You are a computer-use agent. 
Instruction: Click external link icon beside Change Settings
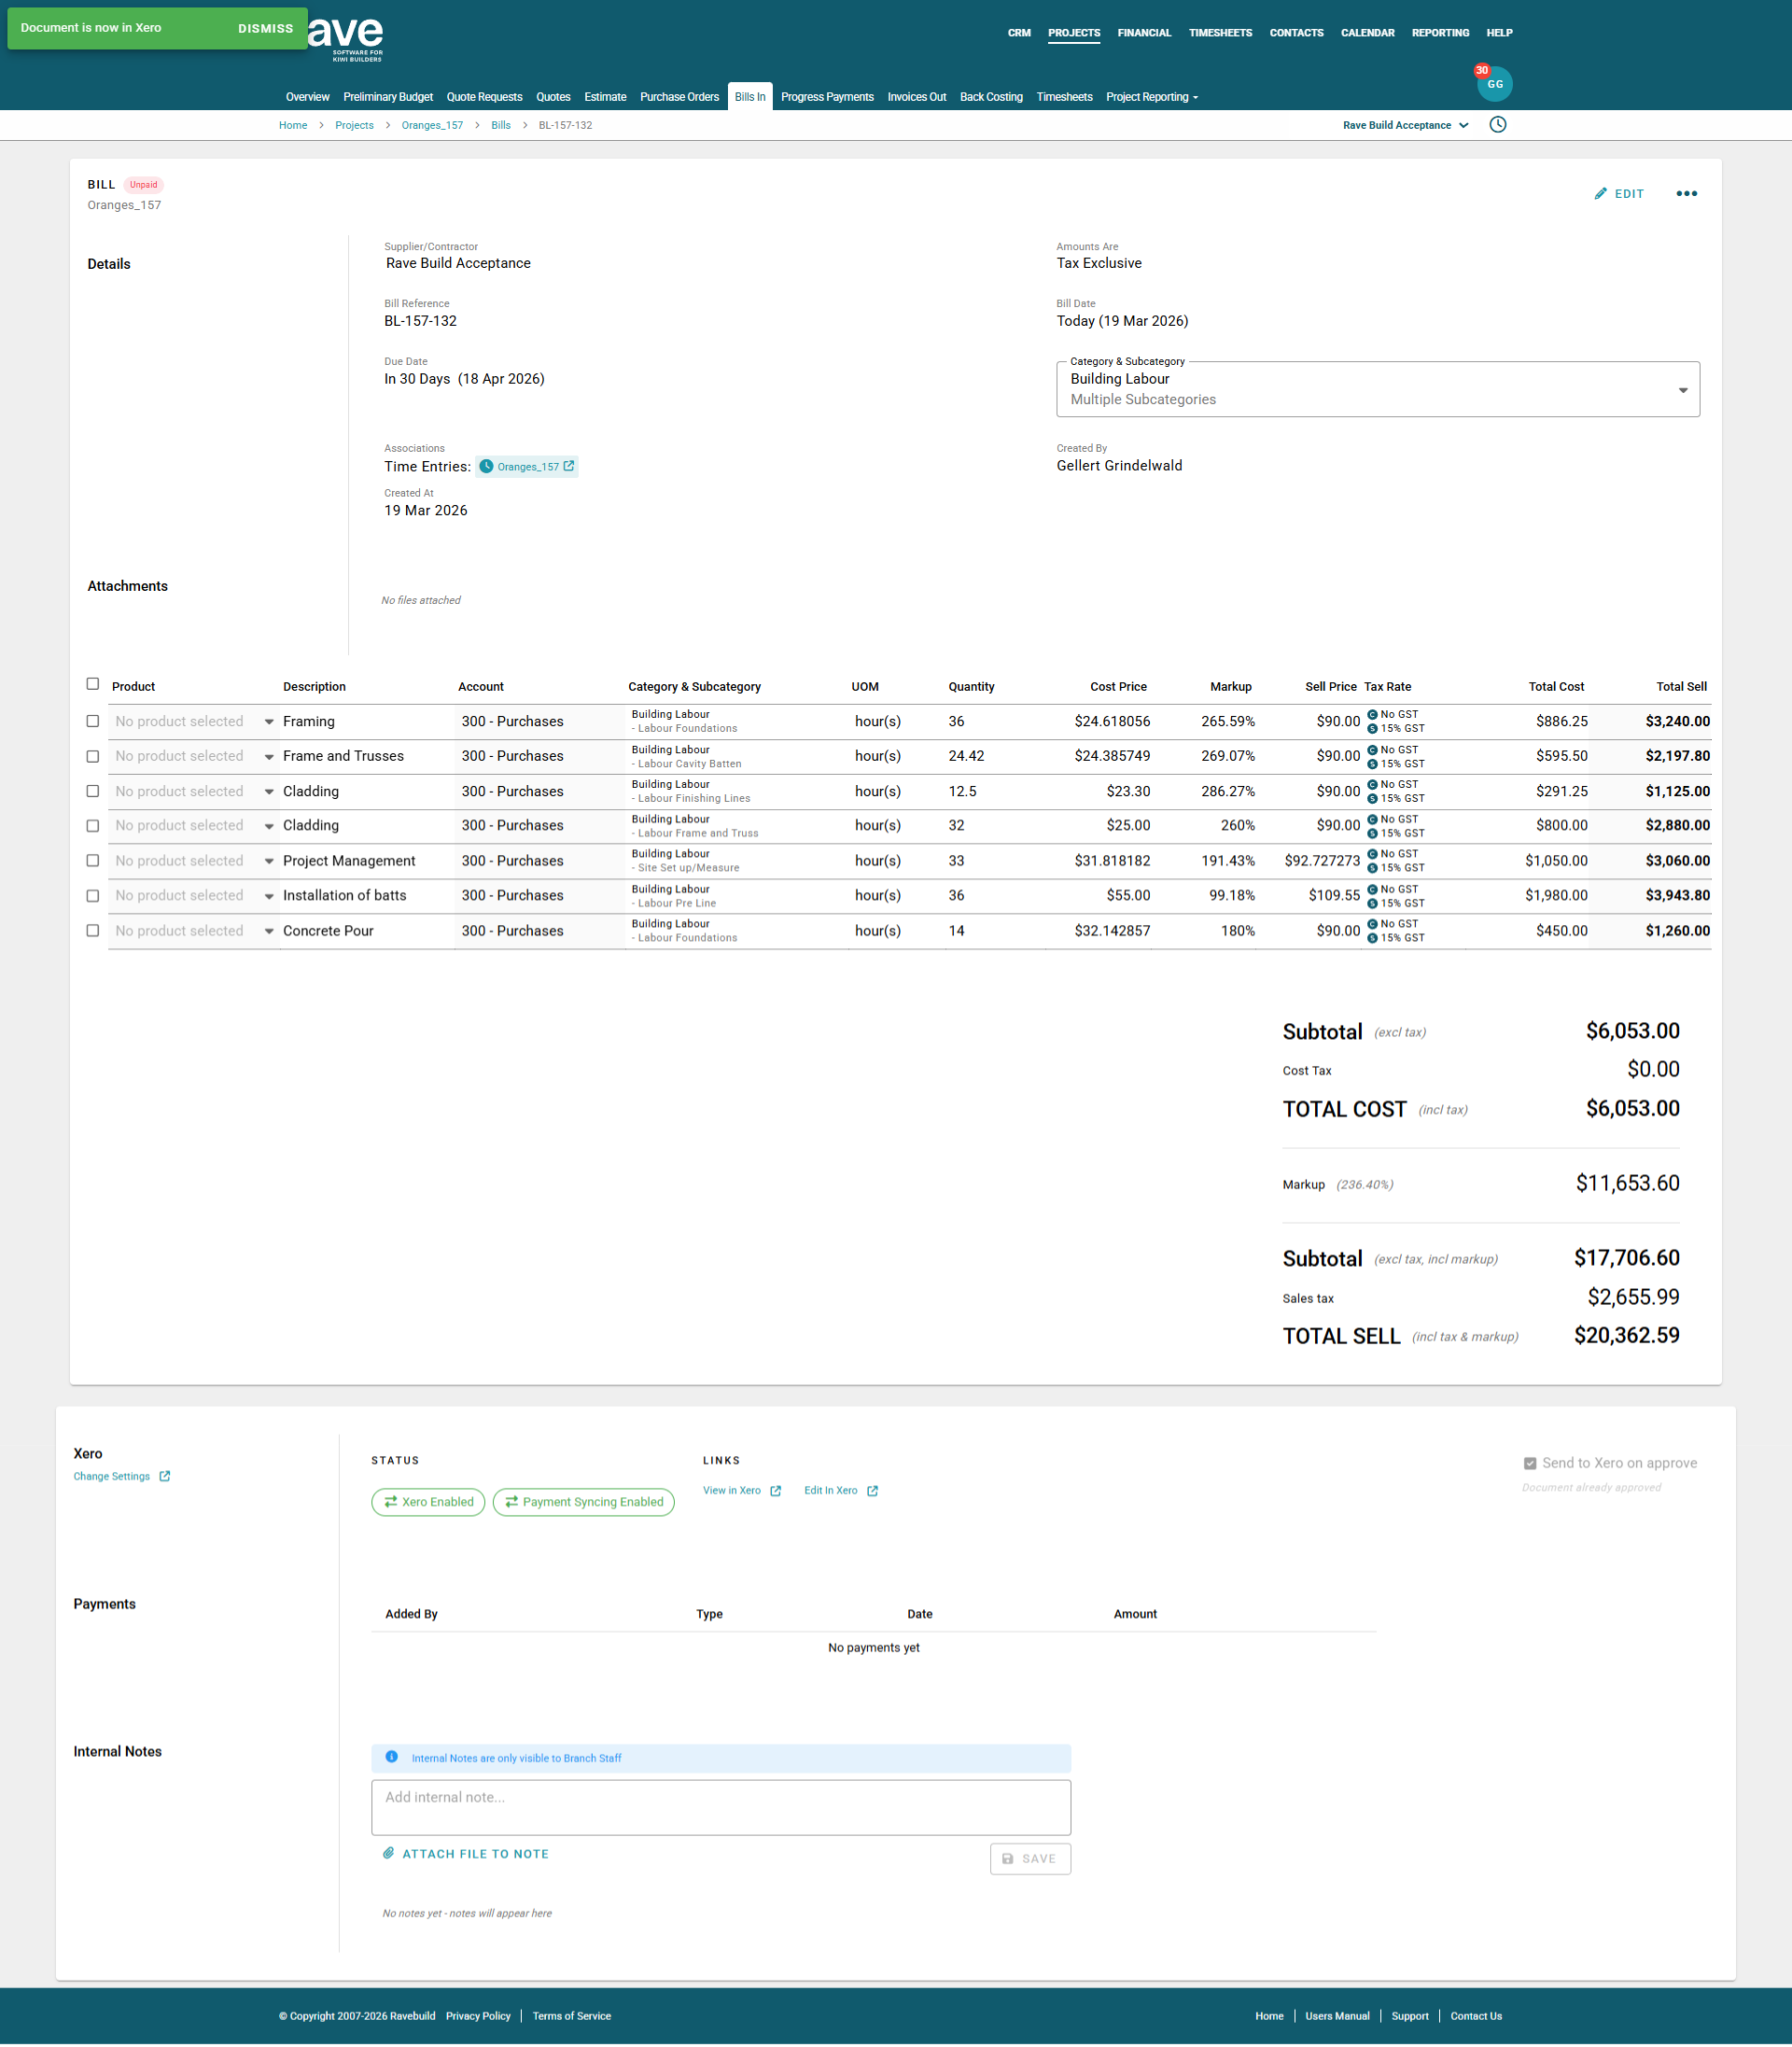coord(165,1476)
